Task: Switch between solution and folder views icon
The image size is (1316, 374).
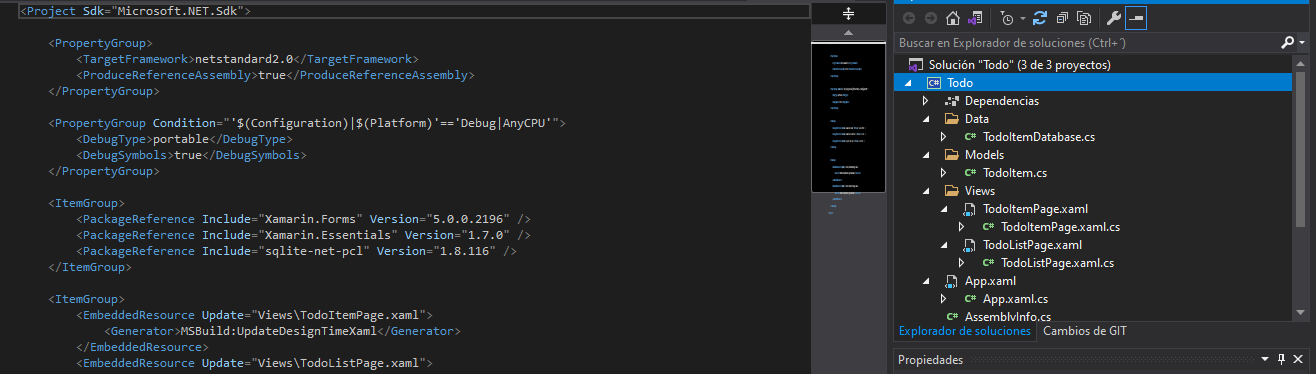Action: (x=976, y=18)
